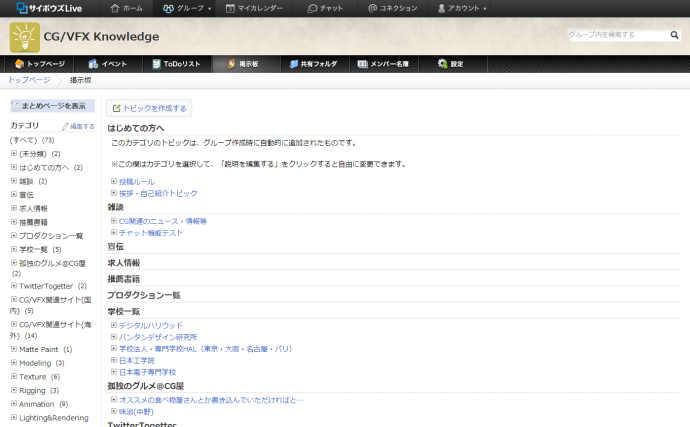Click the pencil 編集する edit link
This screenshot has height=427, width=690.
(x=78, y=126)
